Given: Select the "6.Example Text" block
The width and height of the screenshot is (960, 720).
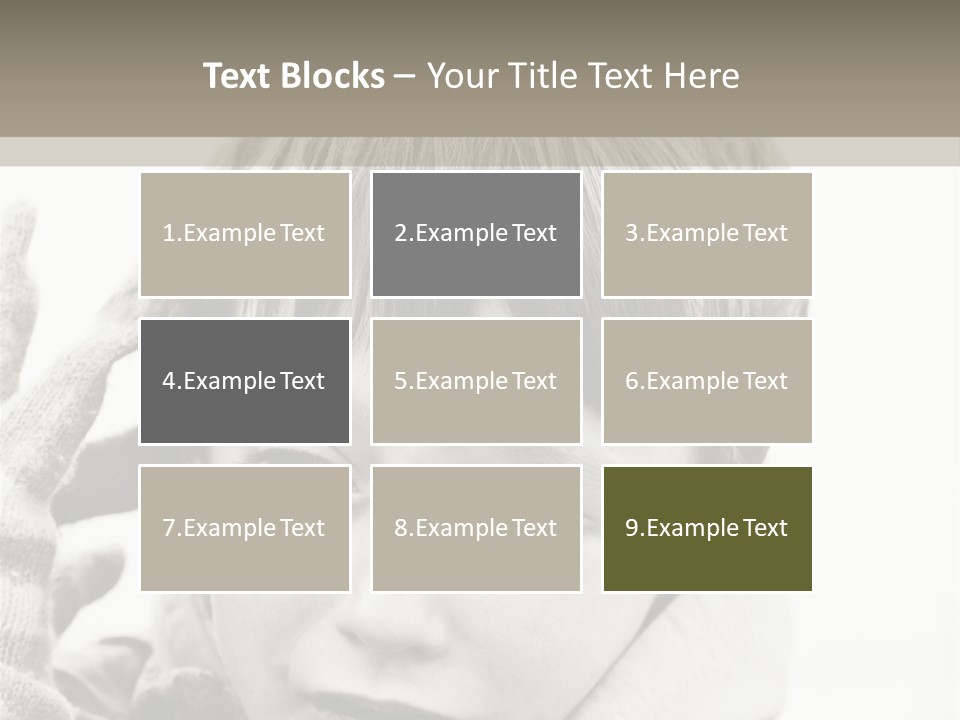Looking at the screenshot, I should pos(707,381).
